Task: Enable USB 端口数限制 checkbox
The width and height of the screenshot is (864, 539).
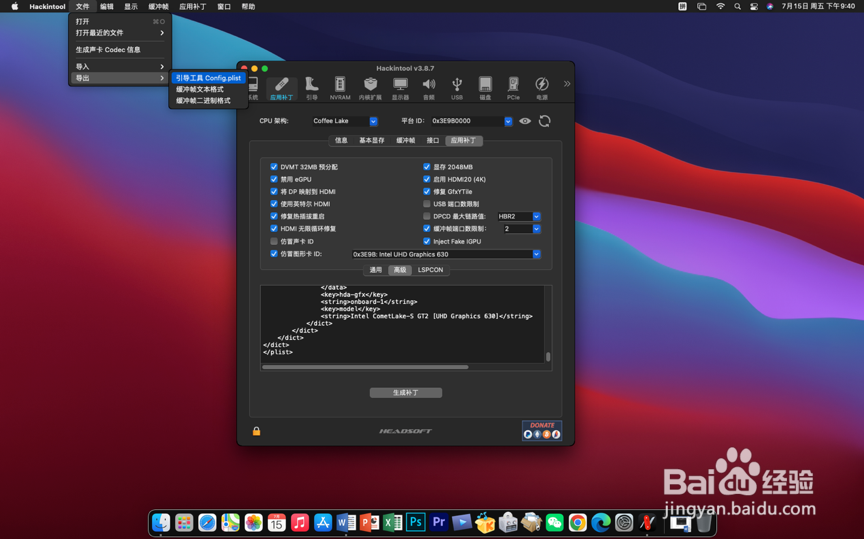Action: 426,204
